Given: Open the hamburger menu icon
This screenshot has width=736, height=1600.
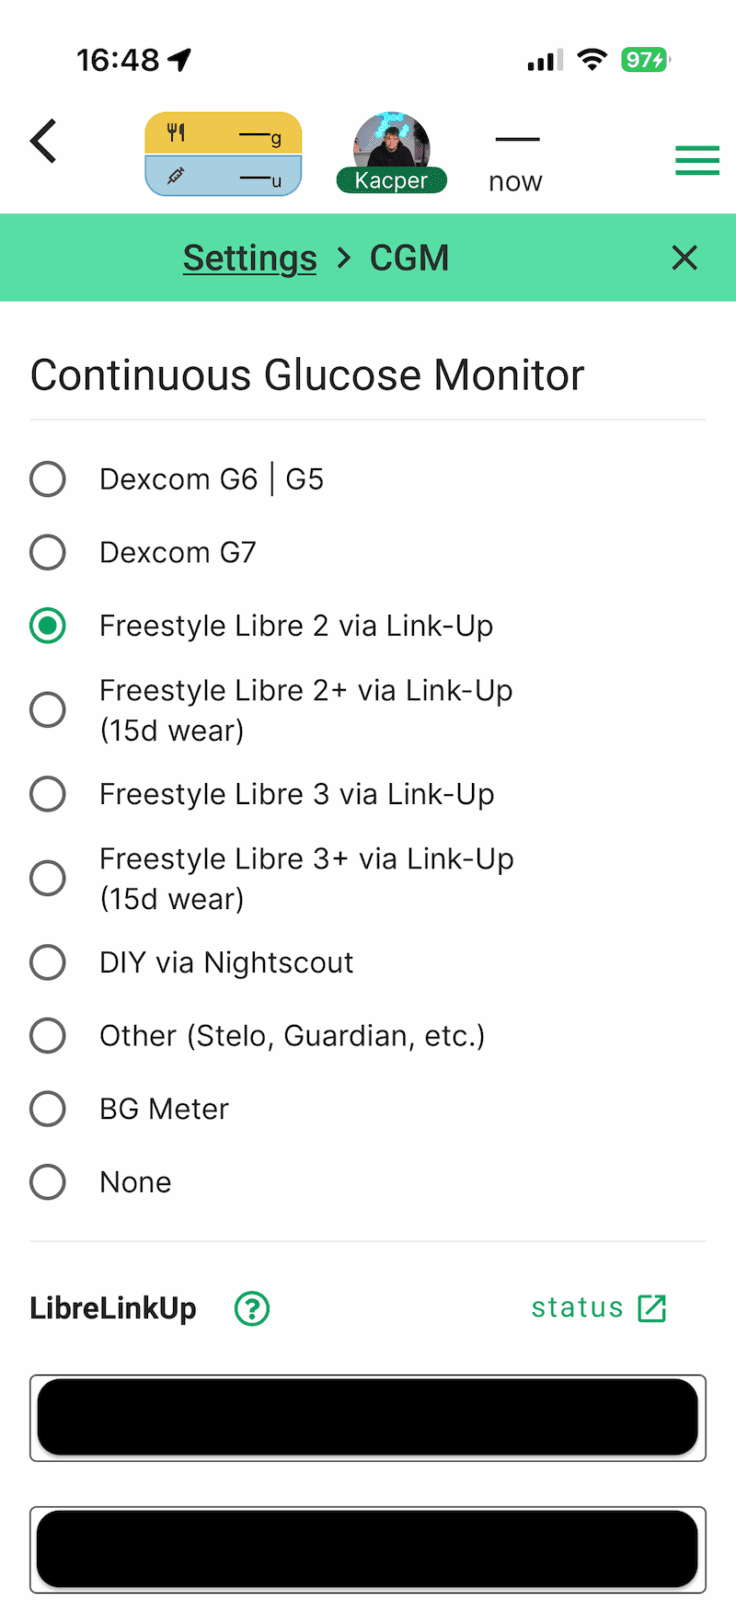Looking at the screenshot, I should point(697,160).
